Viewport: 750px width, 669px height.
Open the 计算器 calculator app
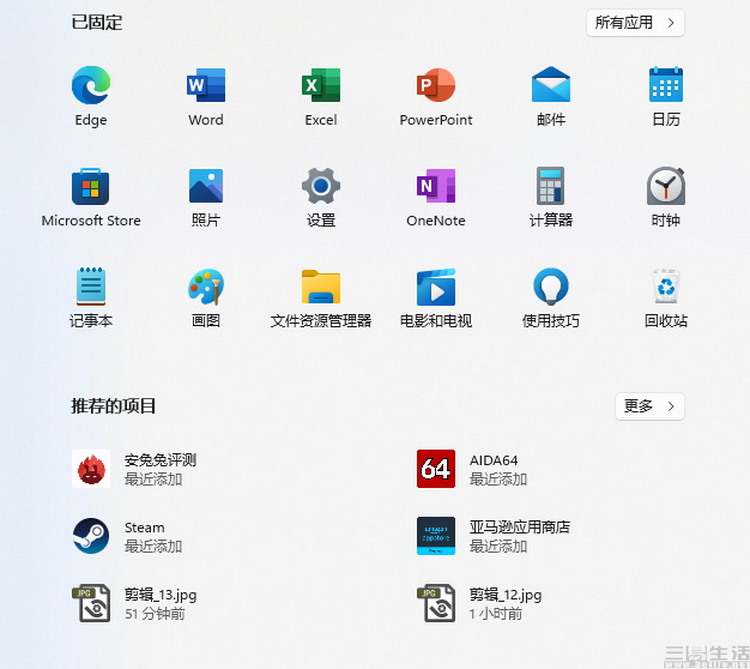coord(551,186)
